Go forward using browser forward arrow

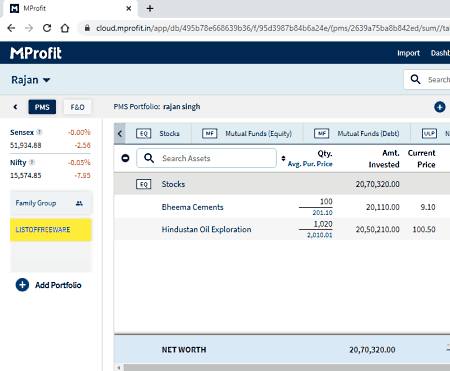[x=29, y=28]
